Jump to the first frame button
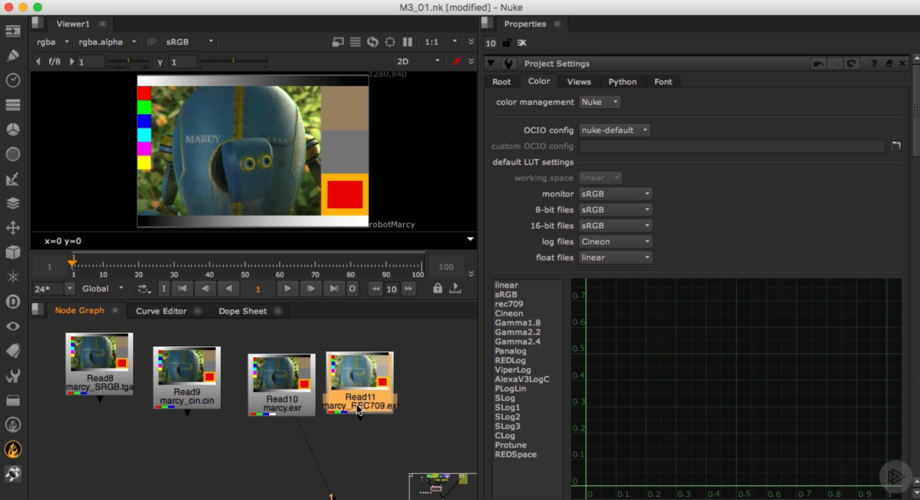This screenshot has width=920, height=500. [182, 288]
